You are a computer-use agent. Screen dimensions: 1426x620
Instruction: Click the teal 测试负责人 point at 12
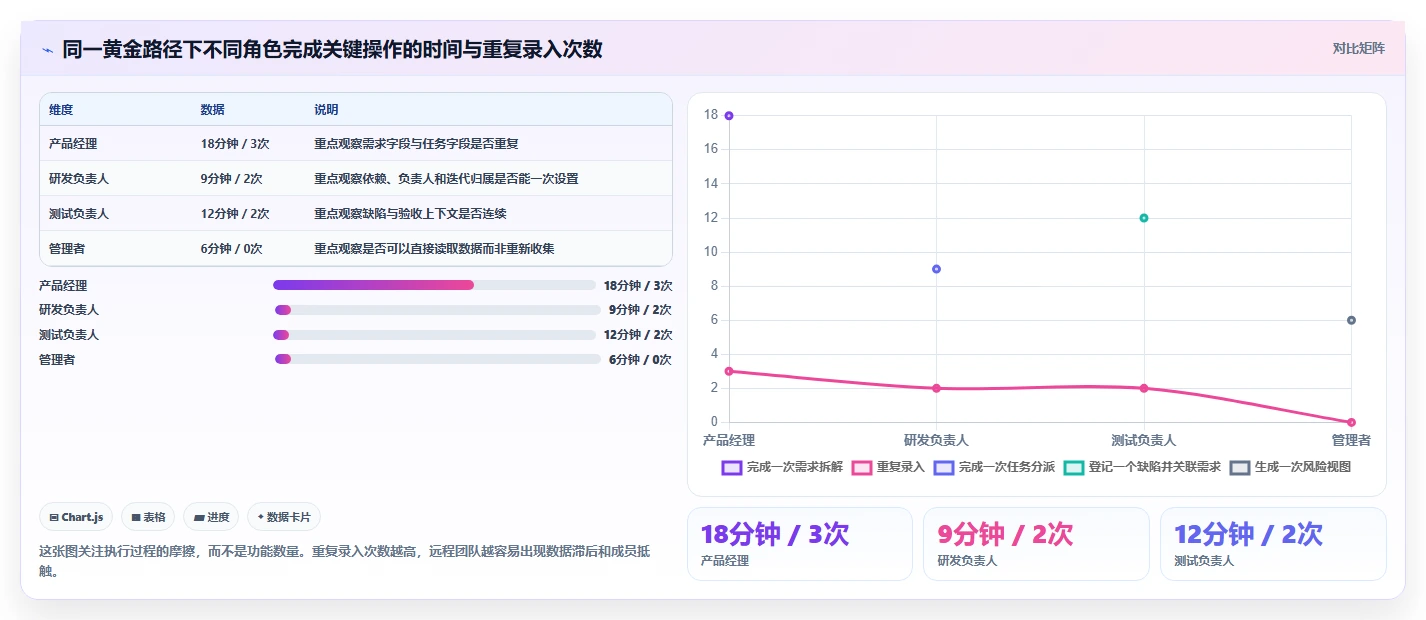(x=1144, y=218)
